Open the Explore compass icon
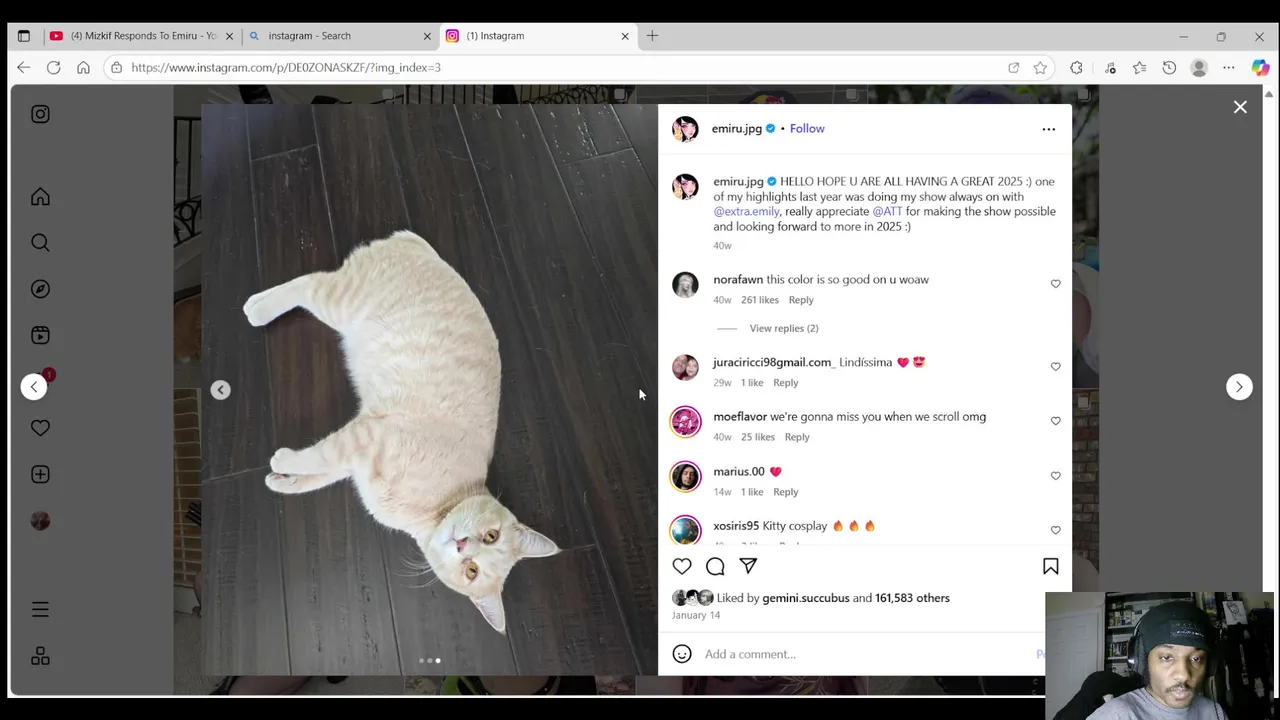1280x720 pixels. tap(40, 289)
